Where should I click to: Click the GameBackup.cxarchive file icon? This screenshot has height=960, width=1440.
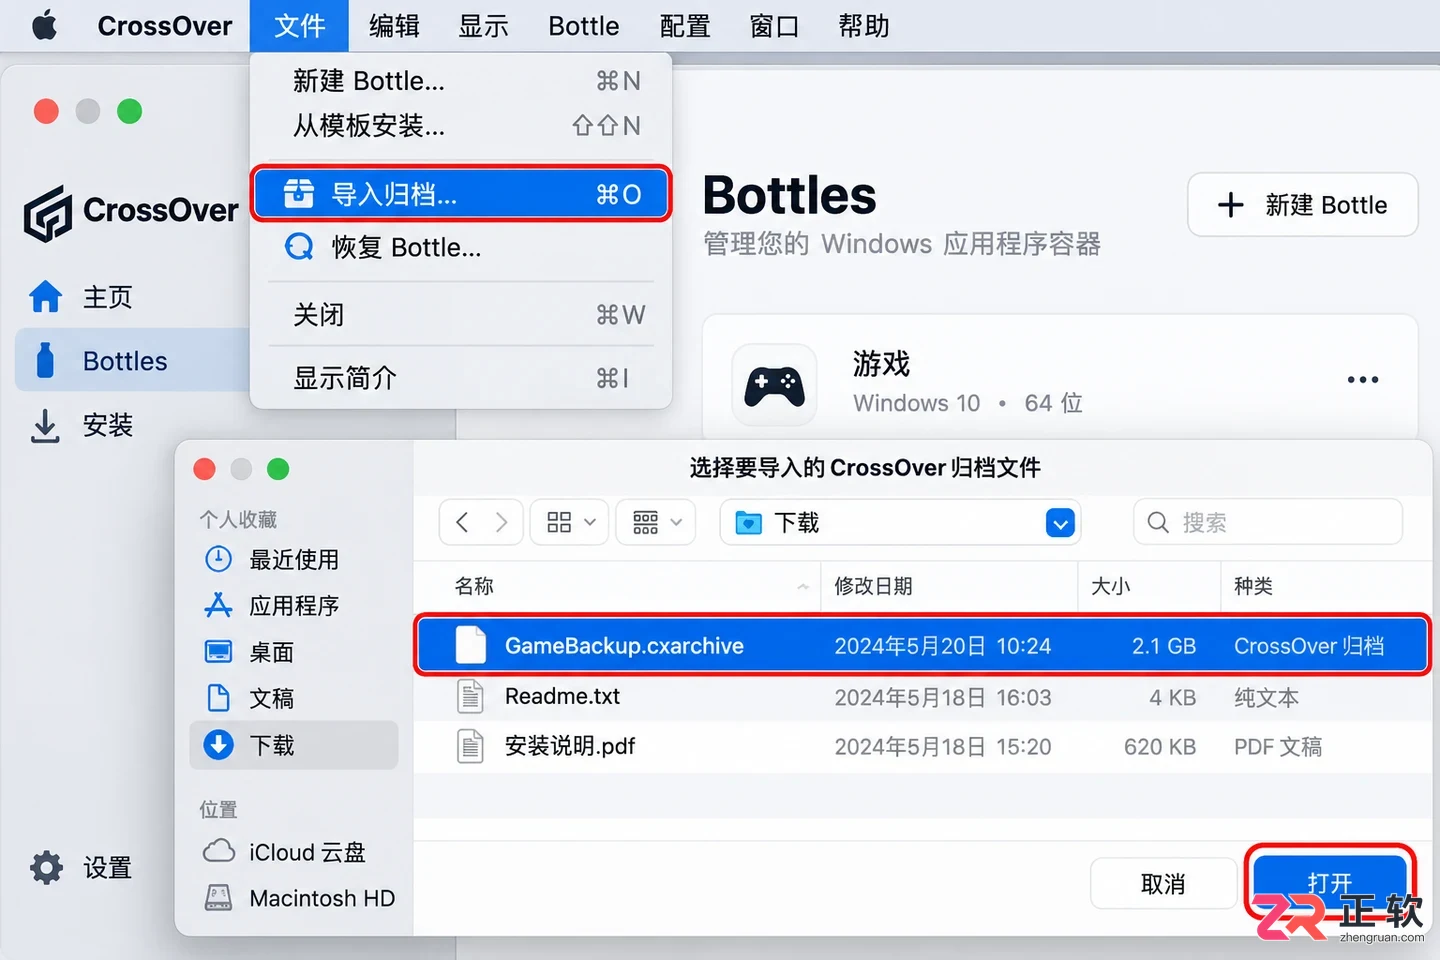pos(470,645)
